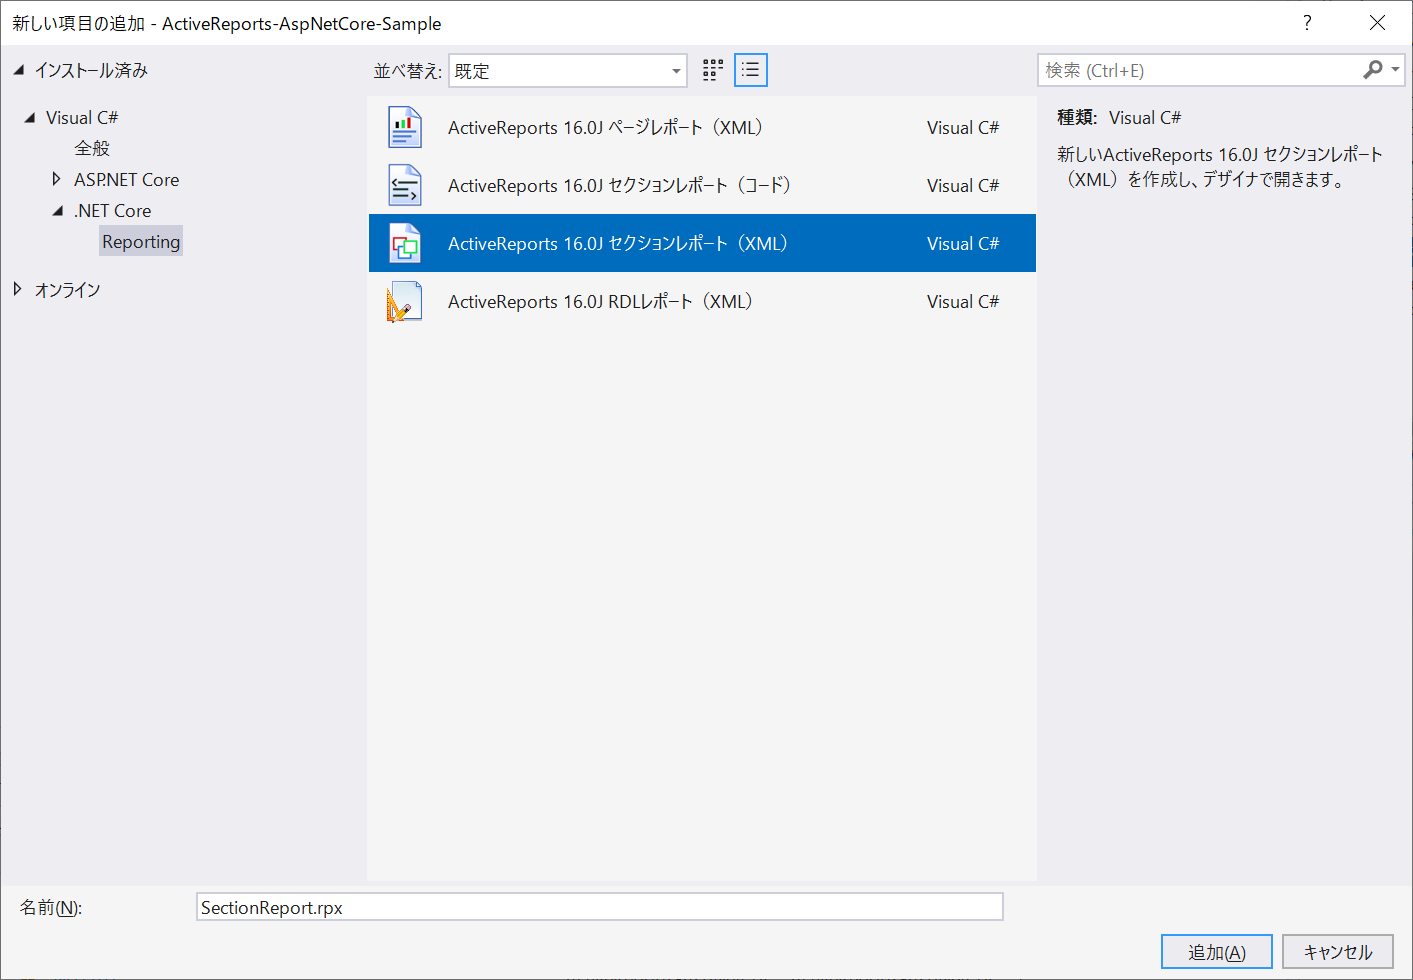Expand the ASP.NET Core node

pos(57,179)
